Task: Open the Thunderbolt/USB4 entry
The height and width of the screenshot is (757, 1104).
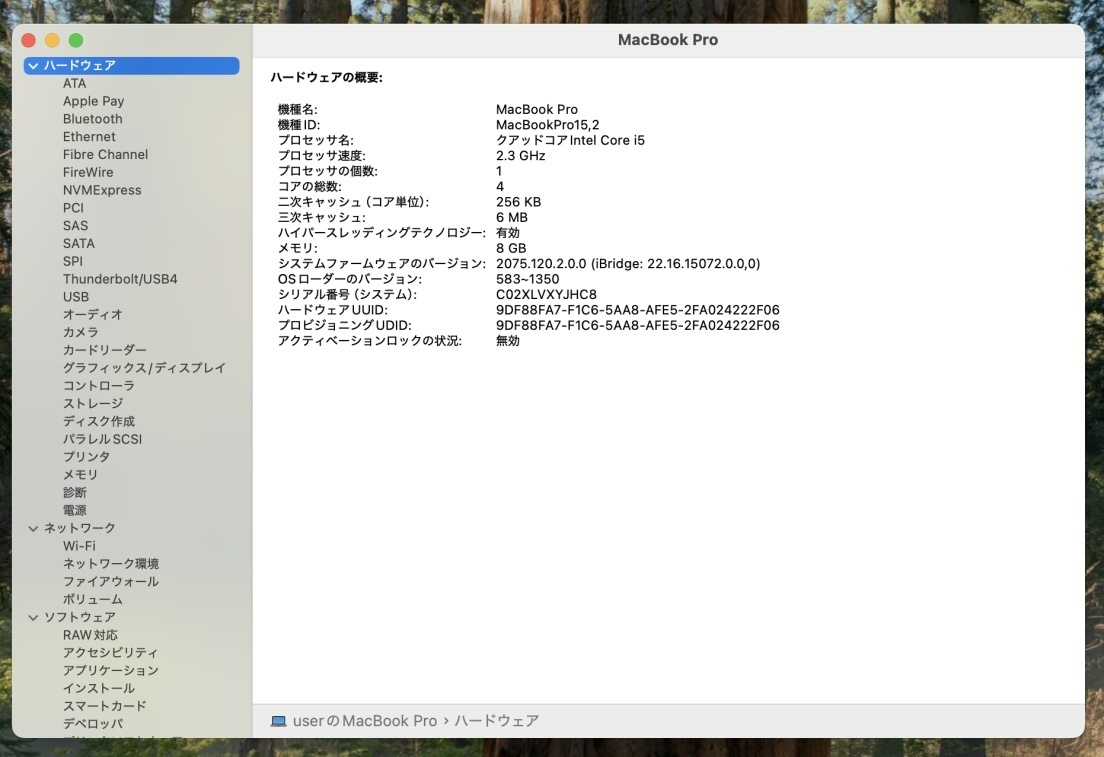Action: (120, 279)
